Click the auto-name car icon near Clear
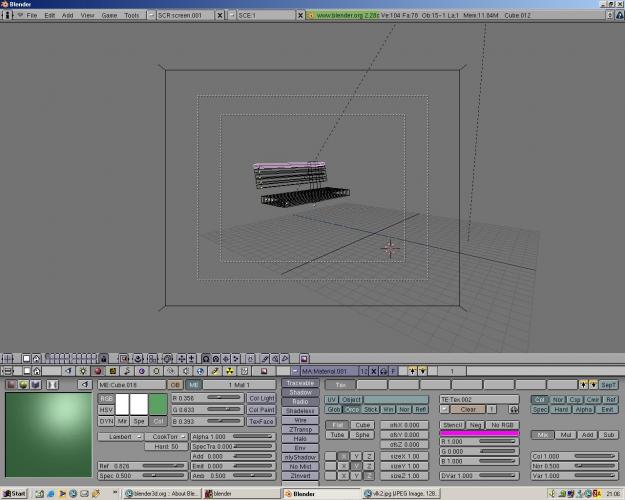 pos(513,409)
